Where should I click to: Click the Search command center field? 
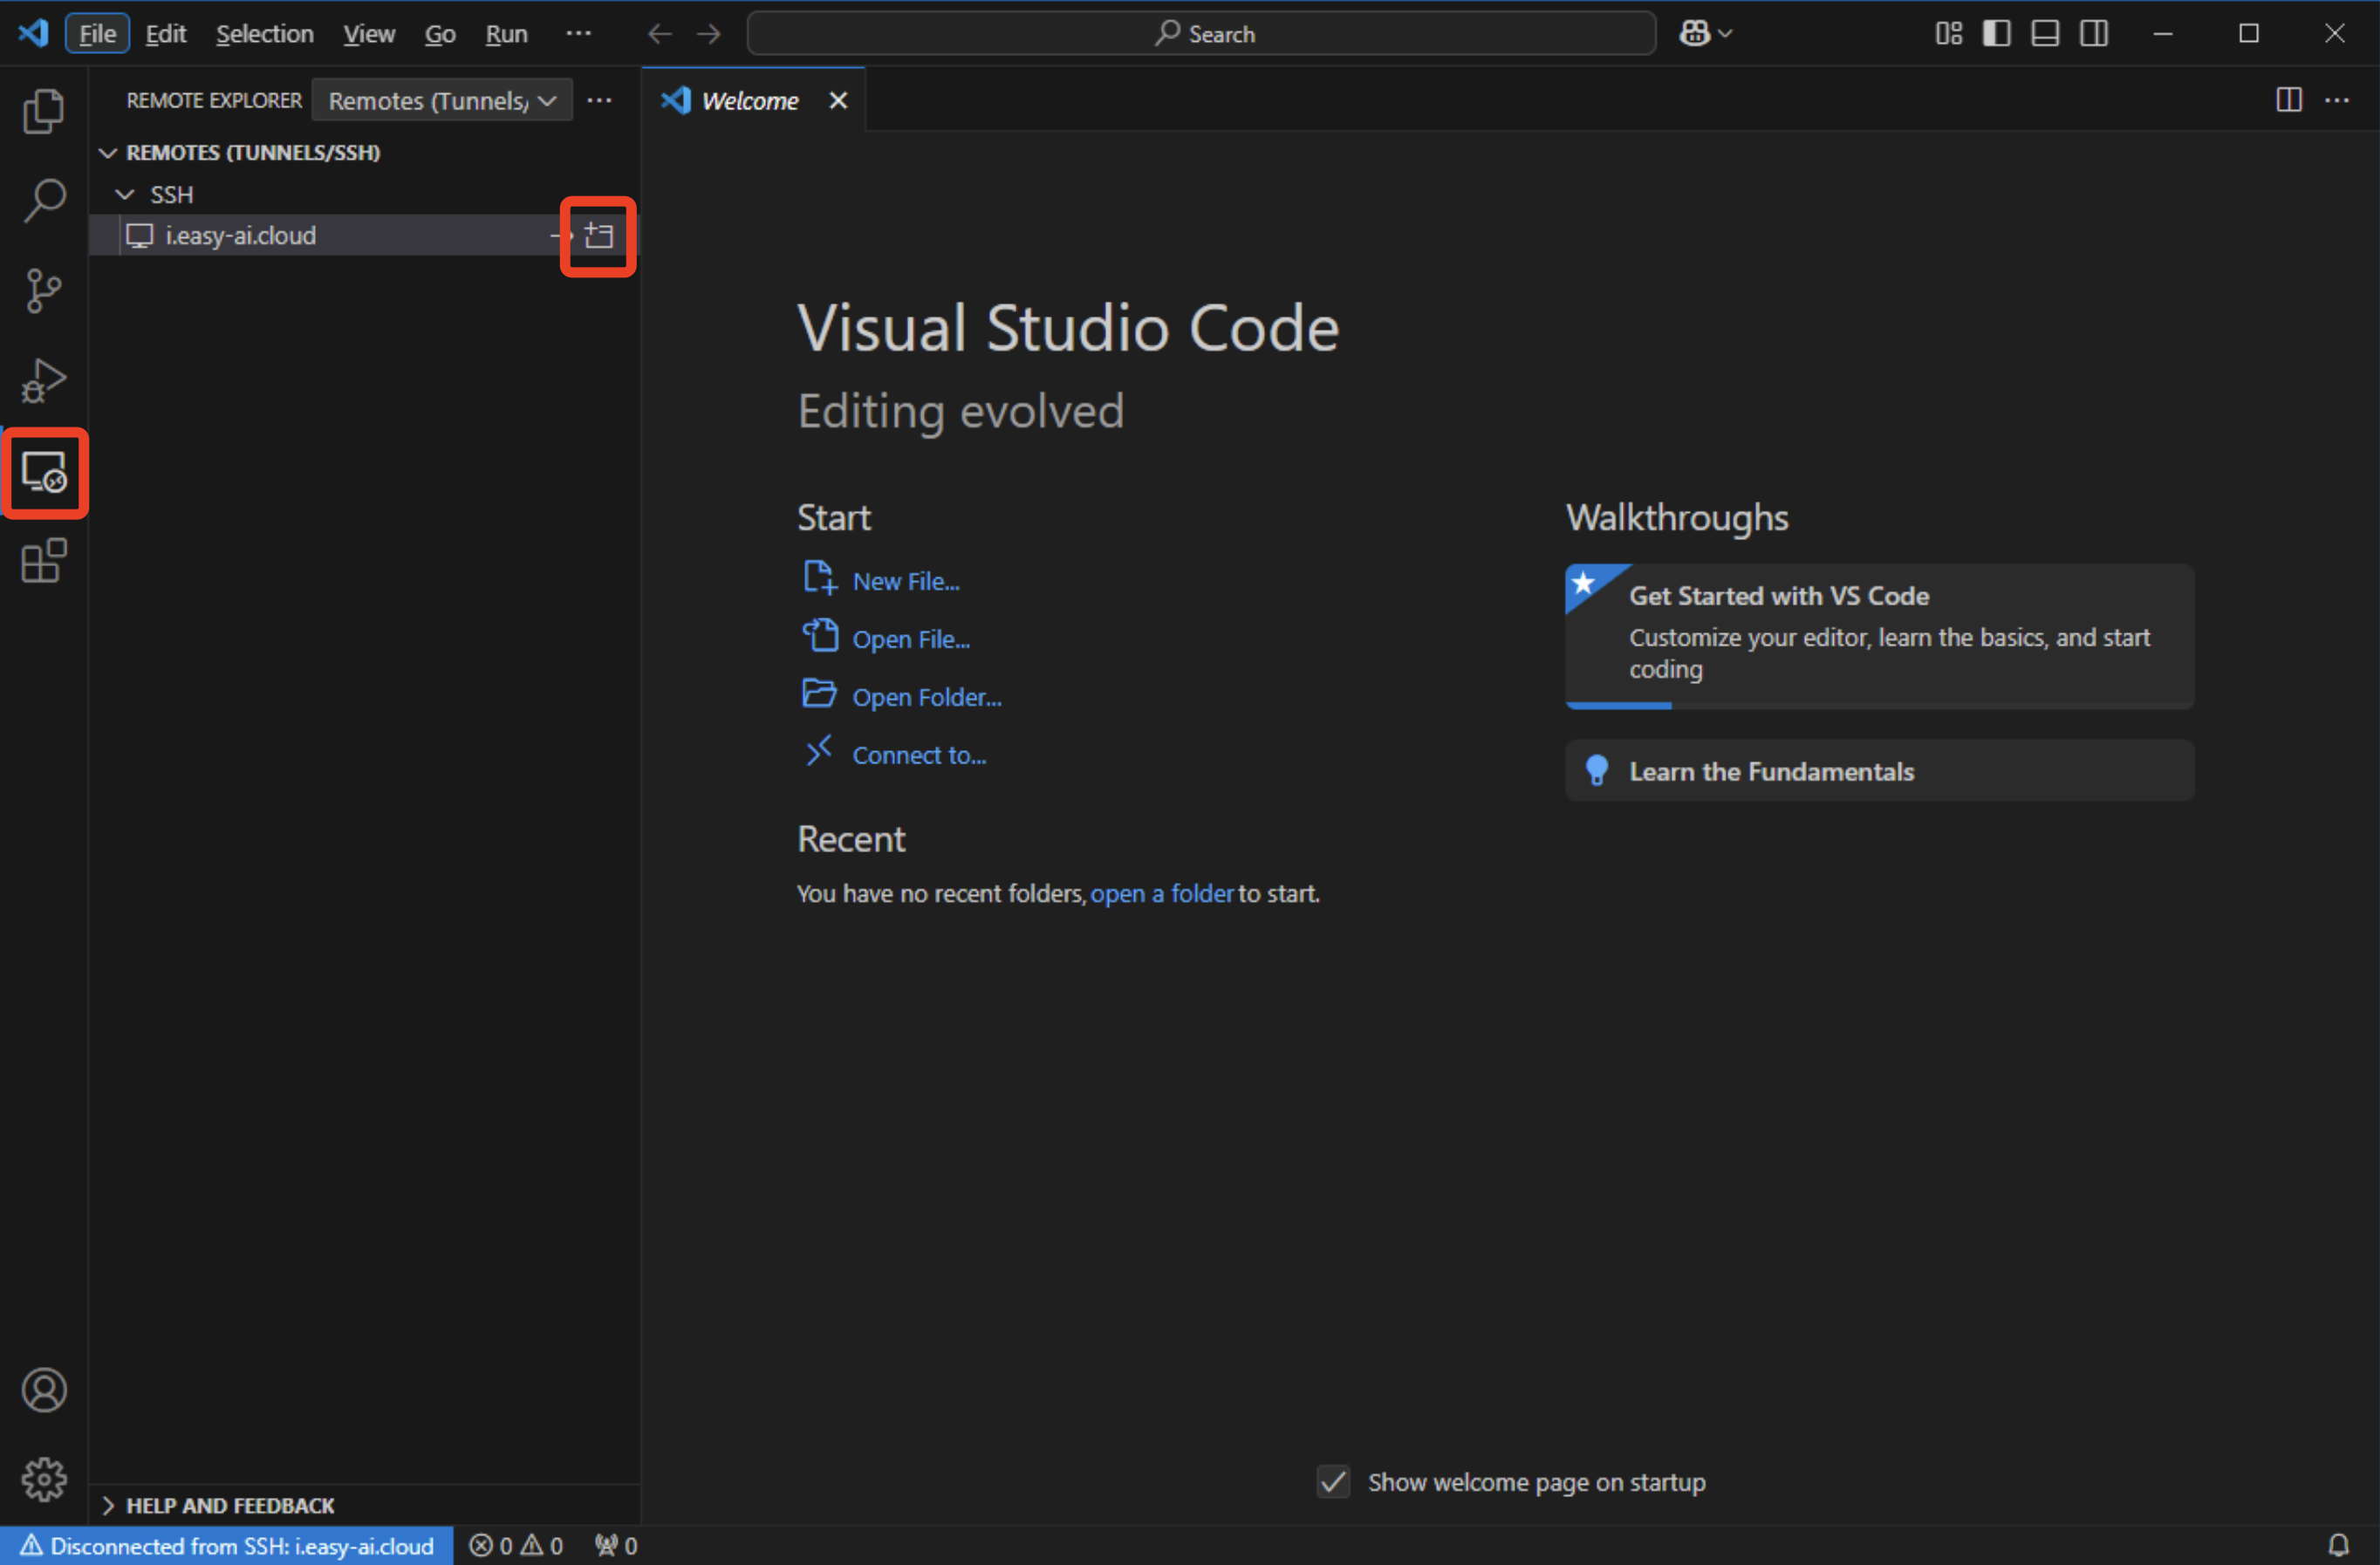(1201, 34)
